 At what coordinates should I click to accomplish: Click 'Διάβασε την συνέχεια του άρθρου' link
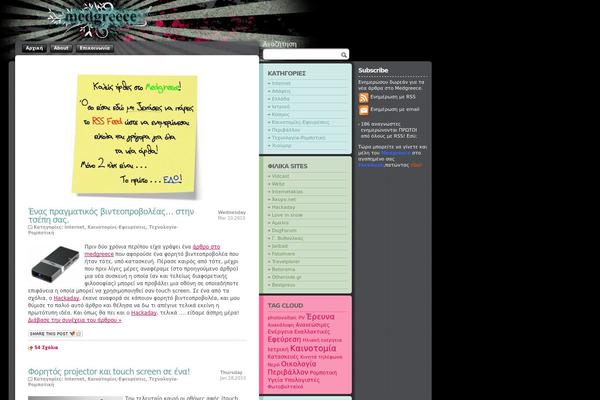(x=75, y=320)
